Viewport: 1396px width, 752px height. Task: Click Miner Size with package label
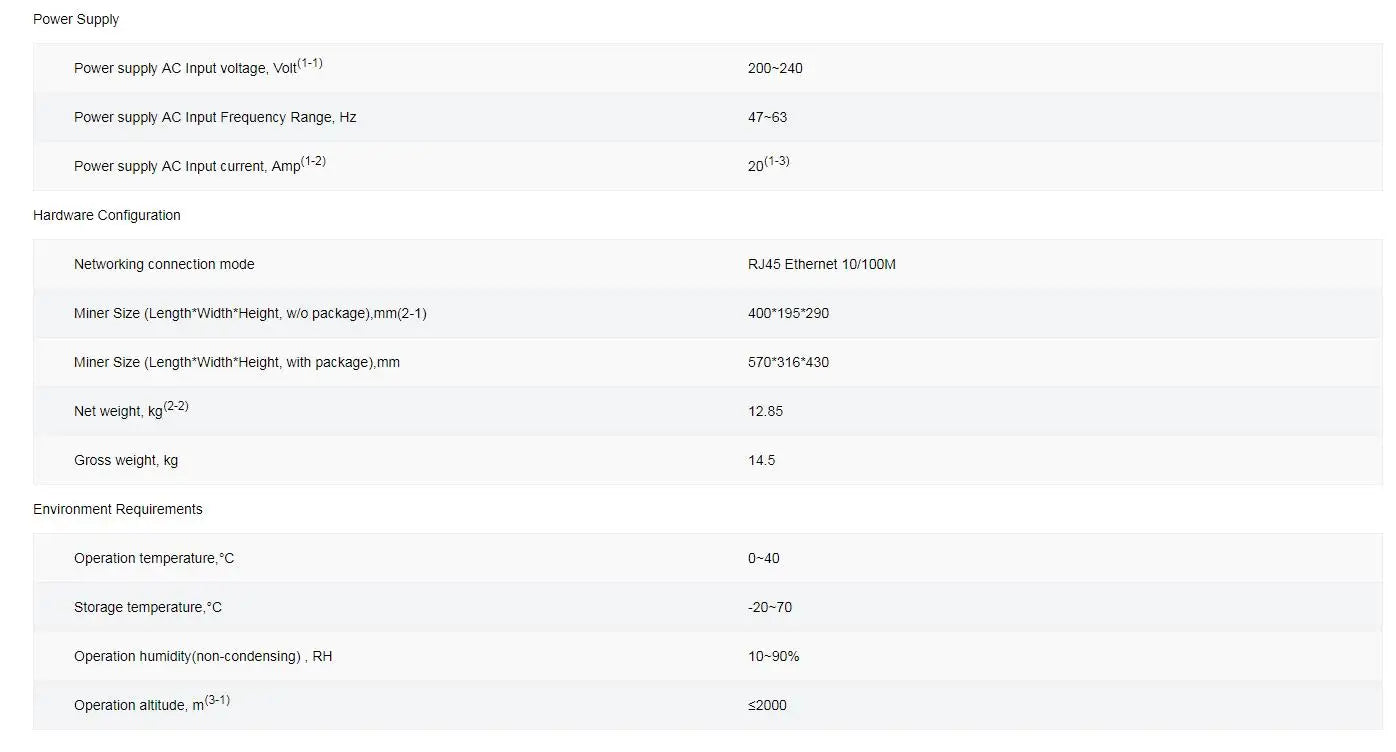click(237, 362)
